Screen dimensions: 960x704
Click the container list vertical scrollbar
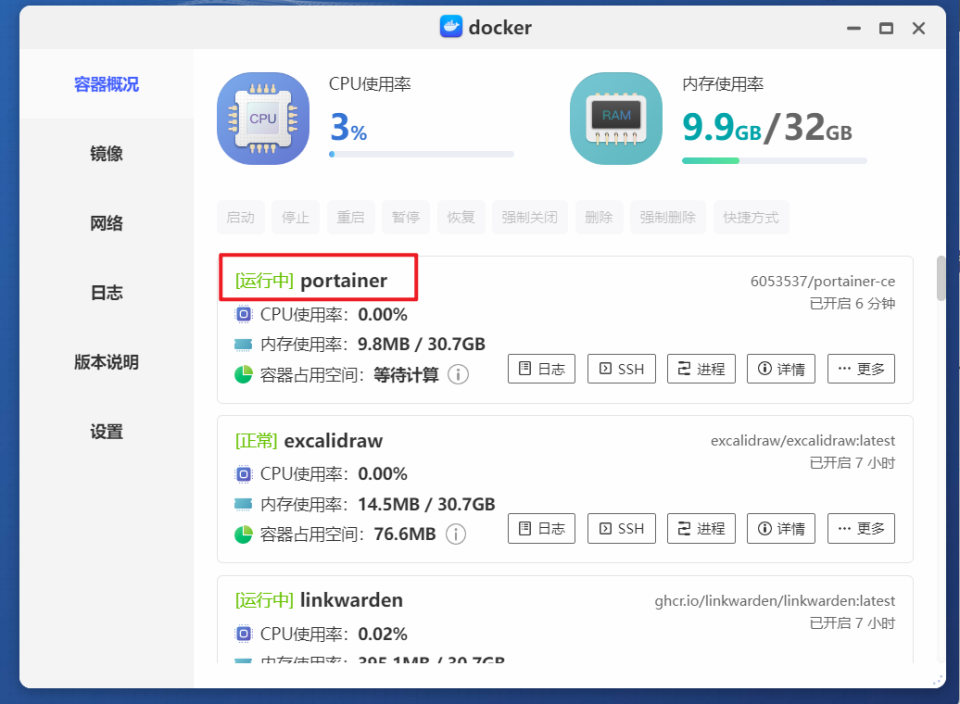tap(941, 279)
